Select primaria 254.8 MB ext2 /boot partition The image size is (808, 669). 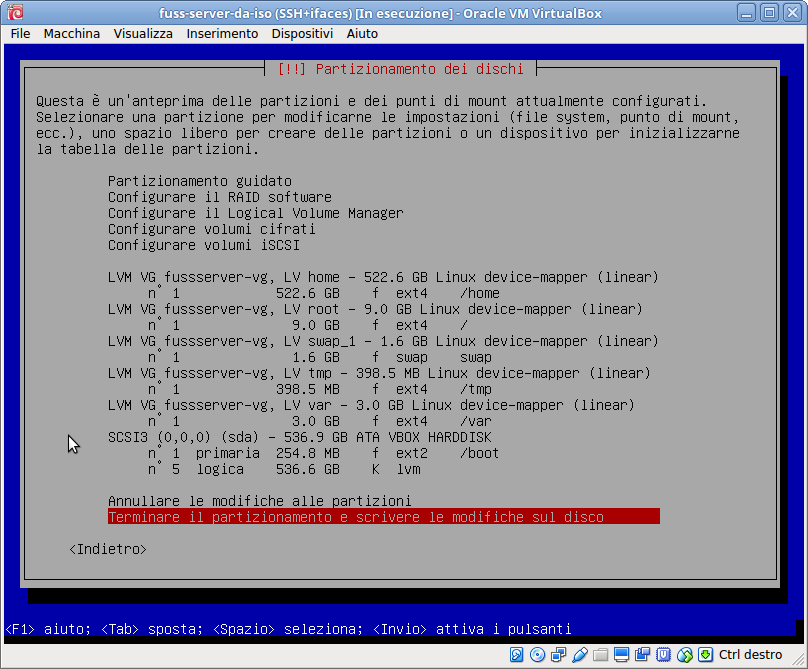pyautogui.click(x=324, y=453)
